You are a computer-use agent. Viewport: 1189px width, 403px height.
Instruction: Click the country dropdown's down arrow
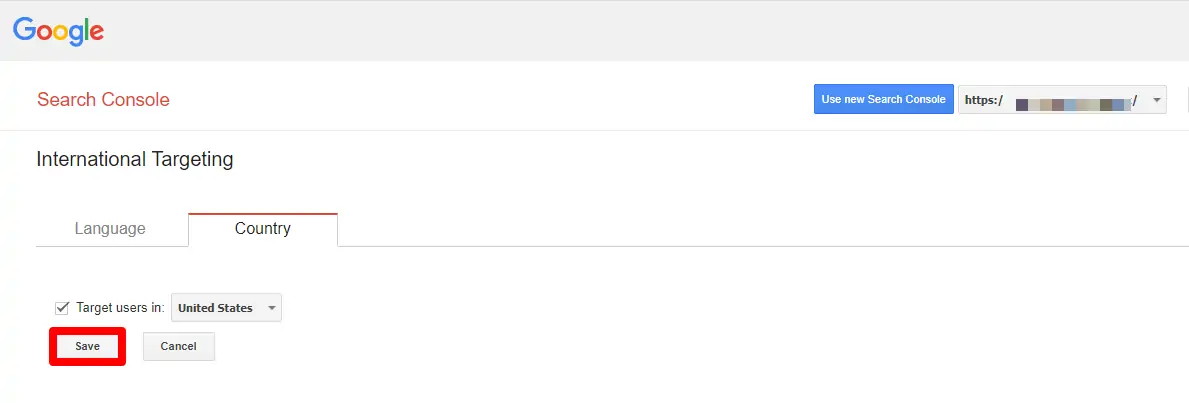272,308
